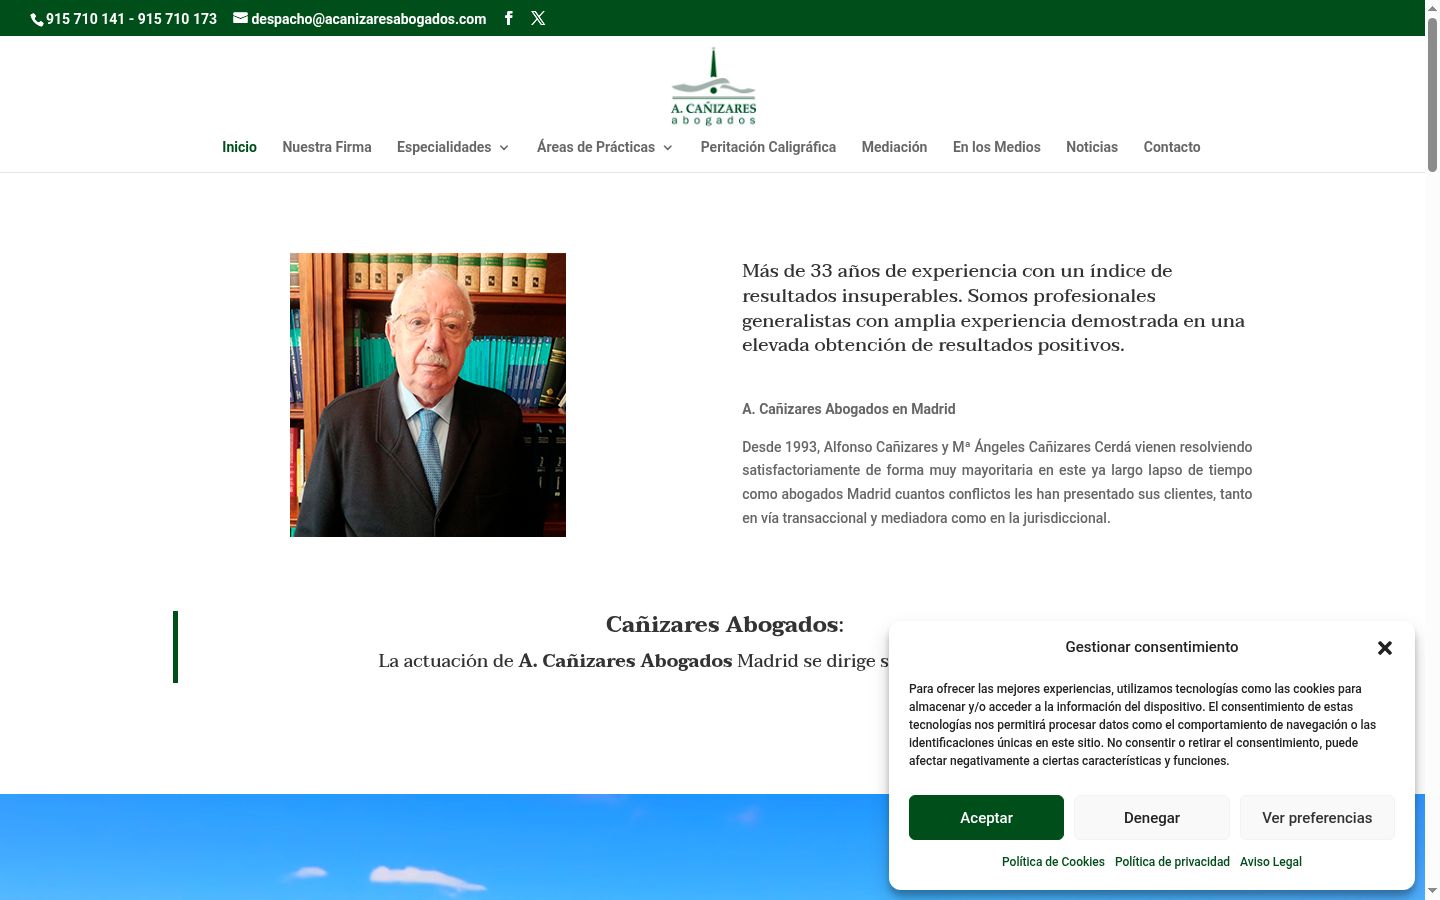Image resolution: width=1440 pixels, height=900 pixels.
Task: Click the Denegar button
Action: click(1152, 818)
